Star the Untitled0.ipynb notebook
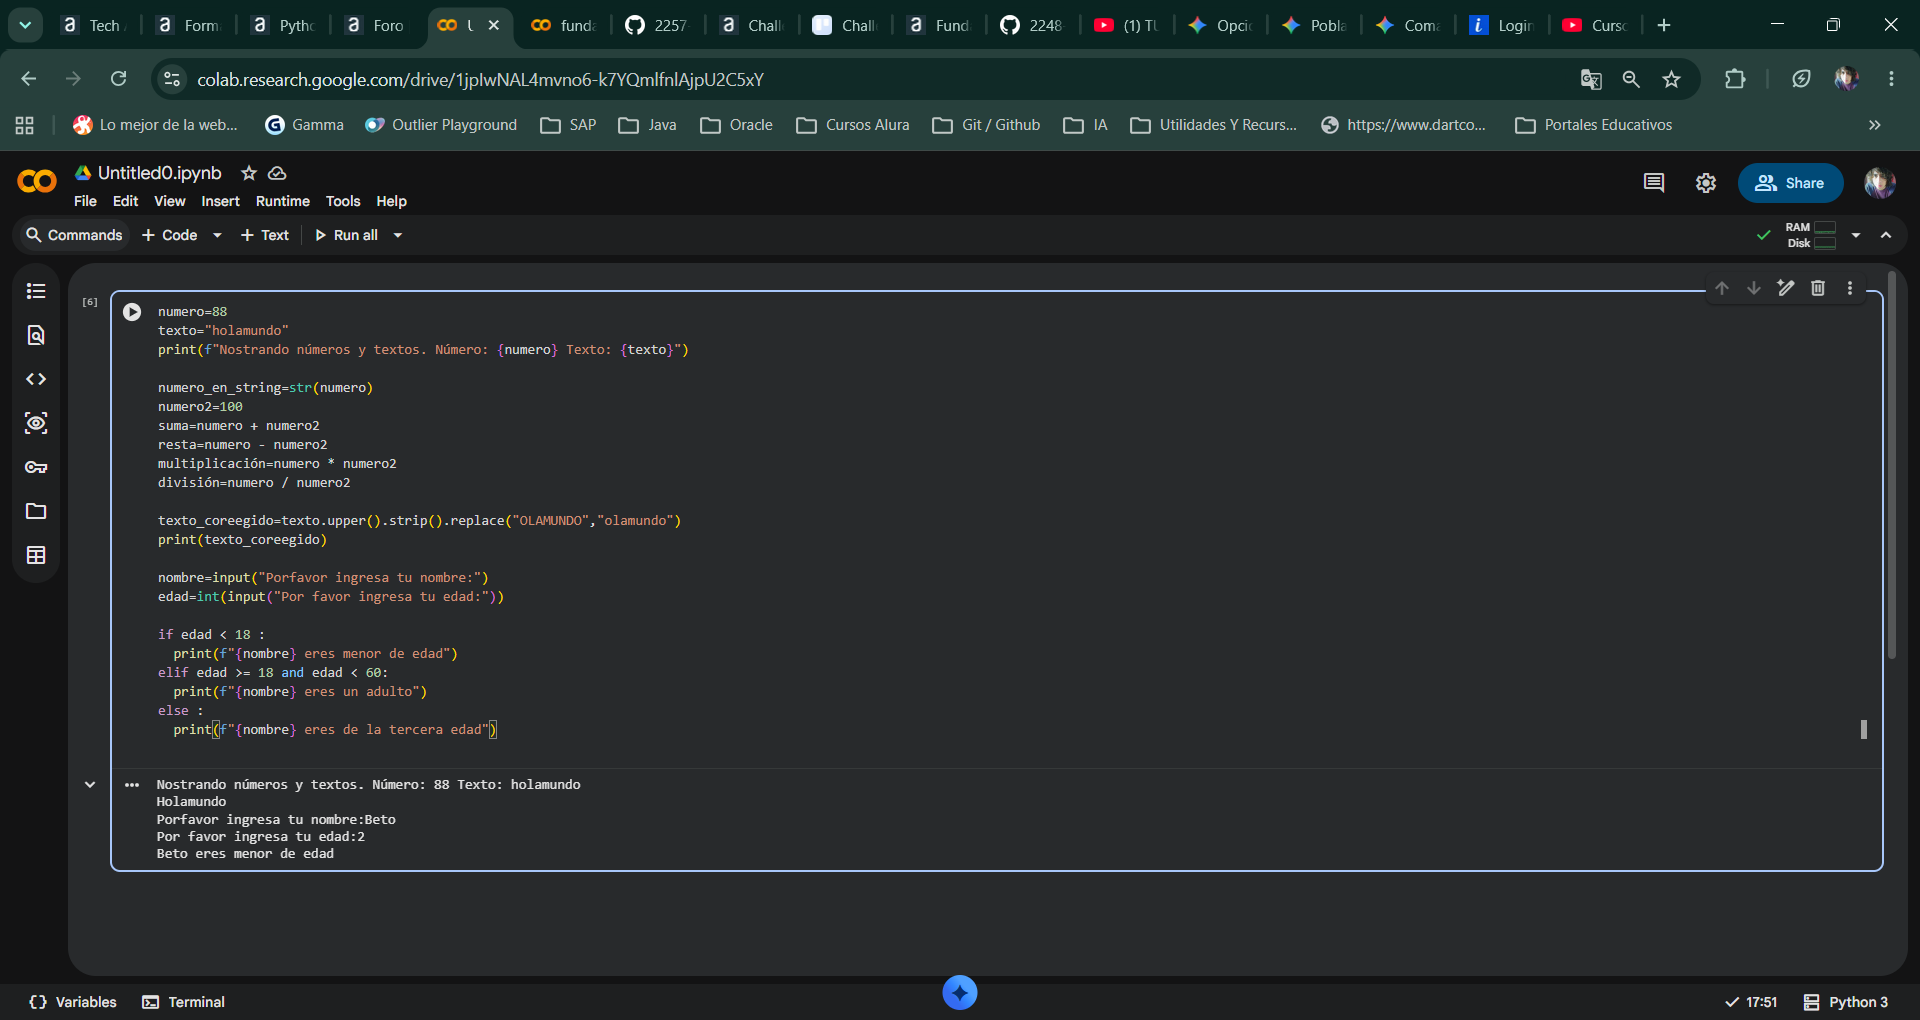This screenshot has width=1920, height=1020. tap(249, 173)
